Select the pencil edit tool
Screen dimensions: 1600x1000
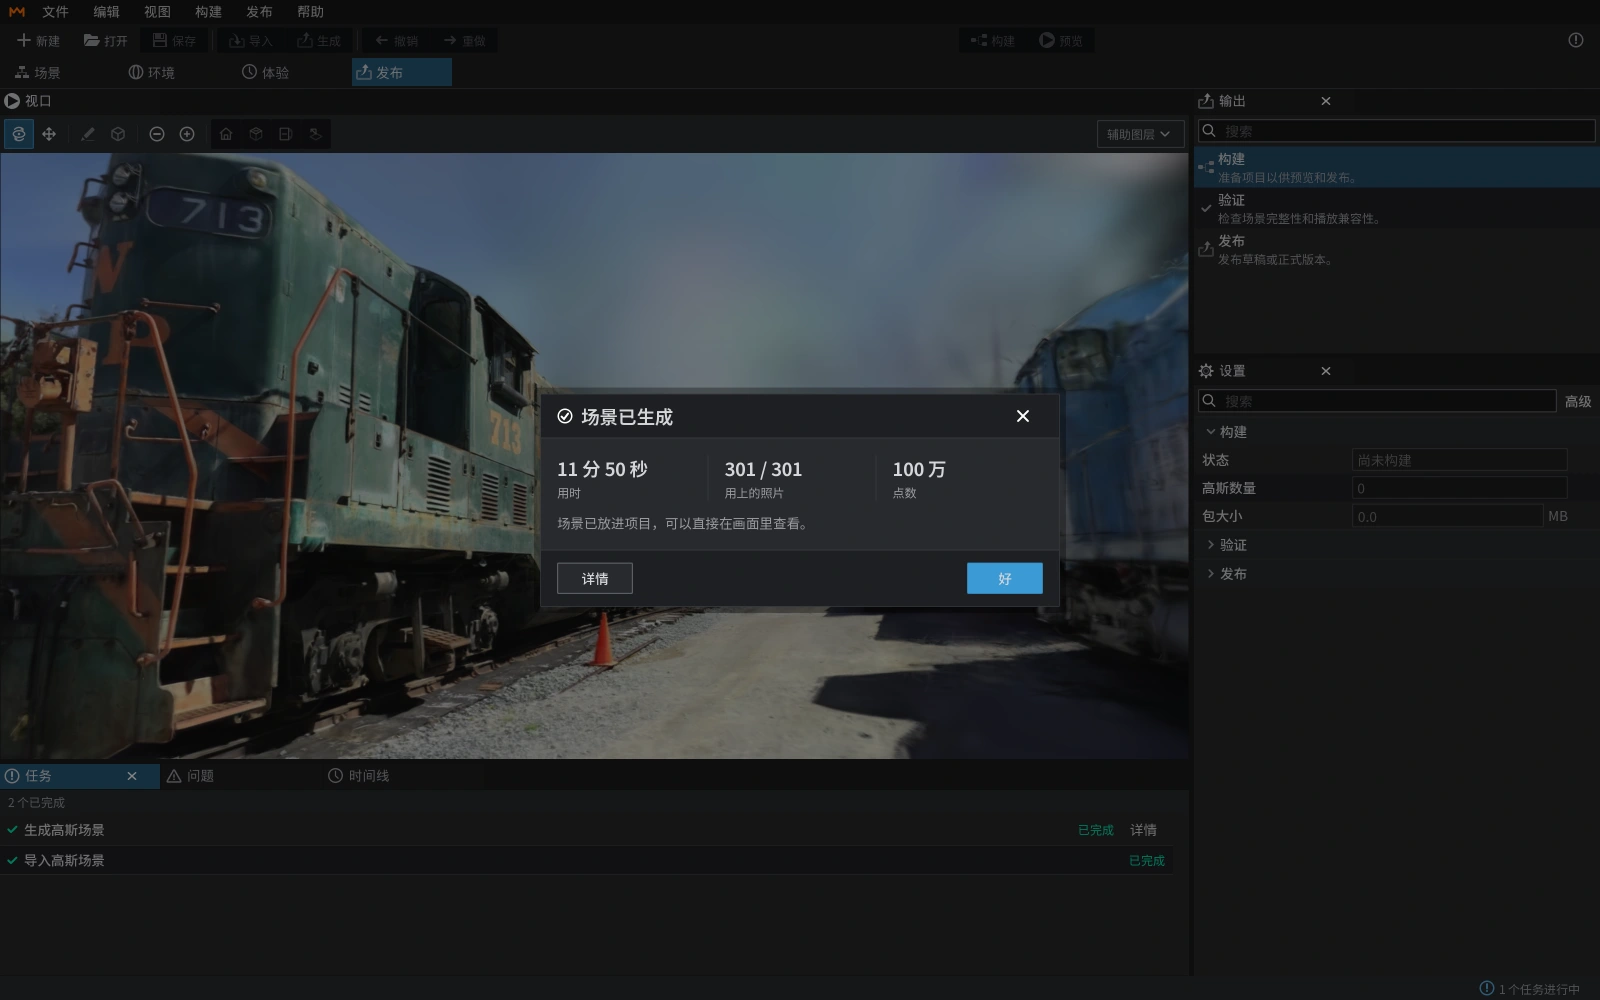click(x=88, y=134)
